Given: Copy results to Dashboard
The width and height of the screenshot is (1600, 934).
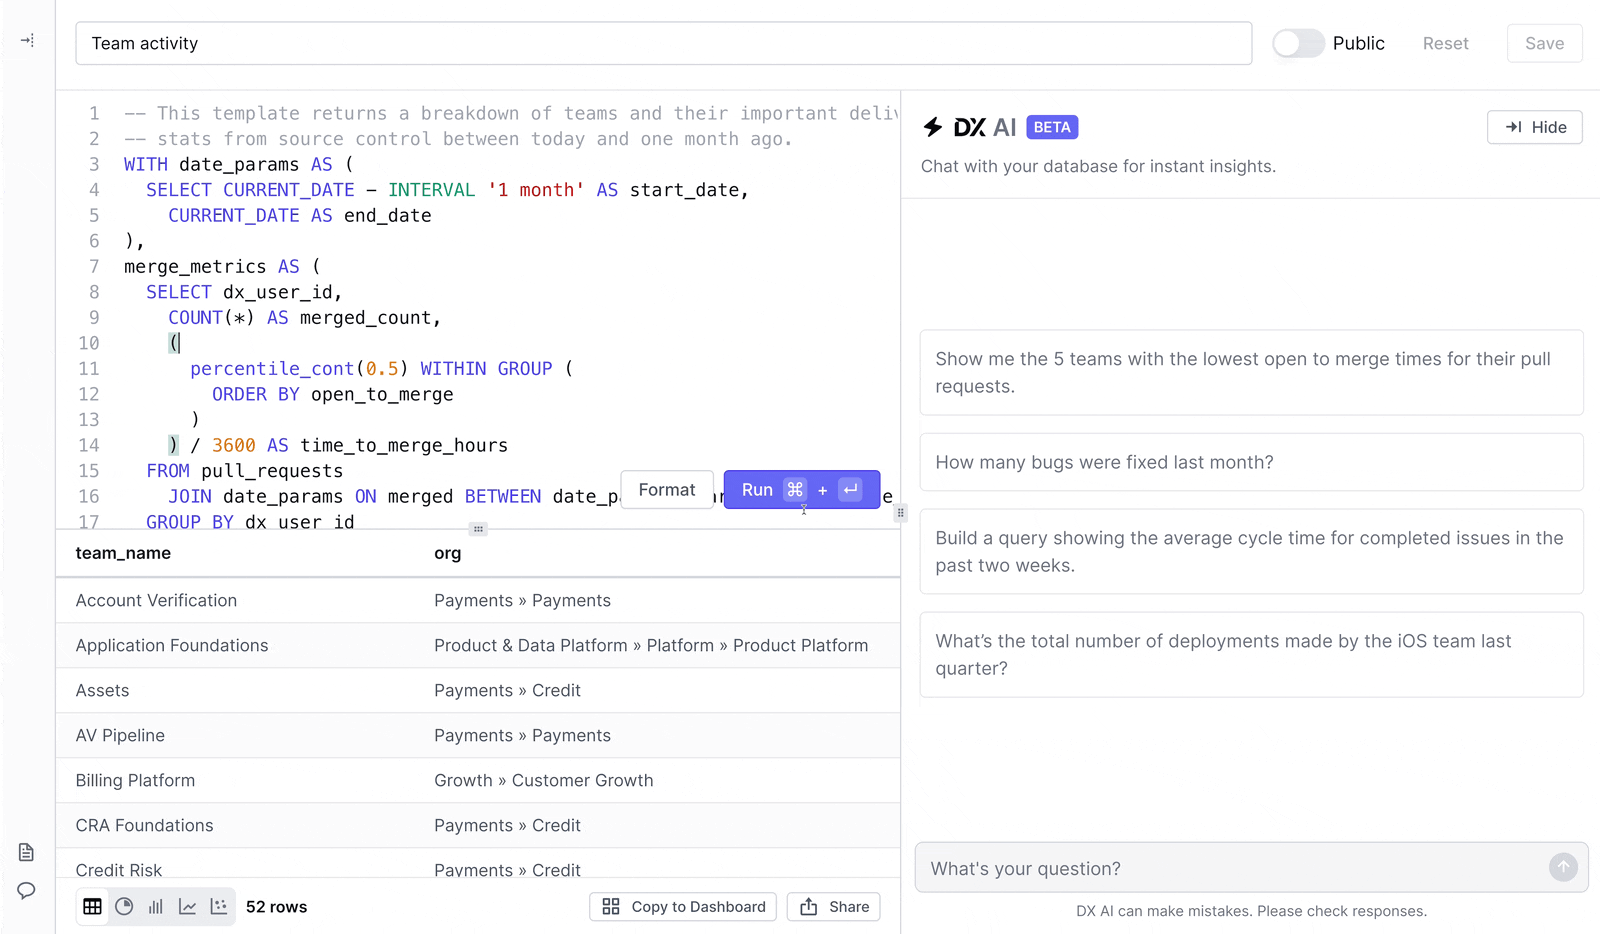Looking at the screenshot, I should (x=684, y=907).
